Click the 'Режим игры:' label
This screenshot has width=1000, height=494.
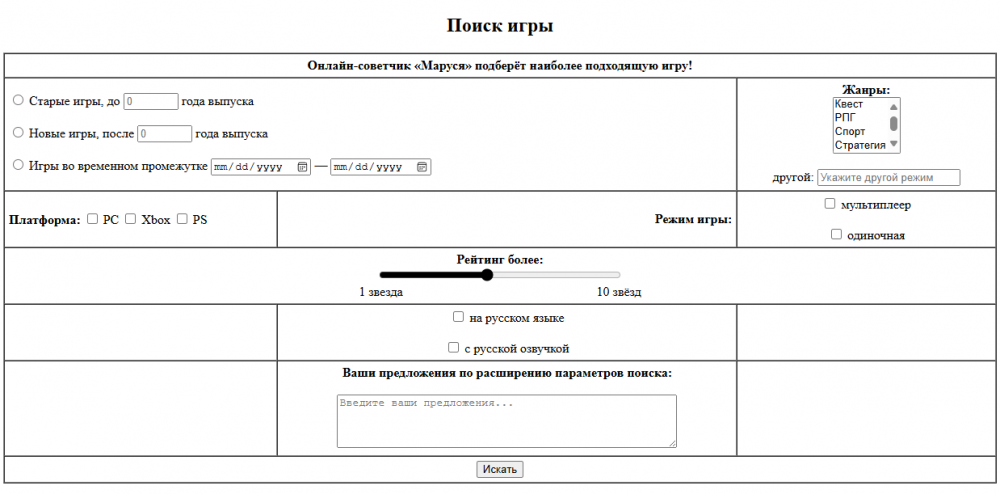click(693, 219)
